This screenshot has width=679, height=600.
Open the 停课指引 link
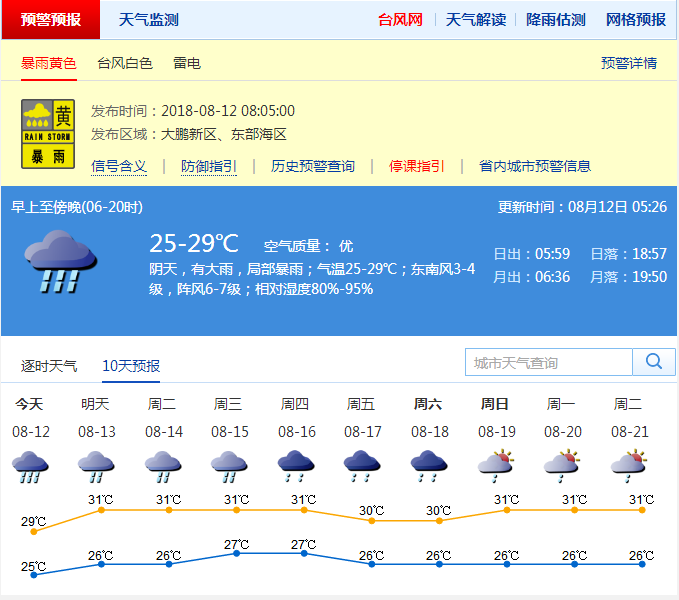[417, 166]
